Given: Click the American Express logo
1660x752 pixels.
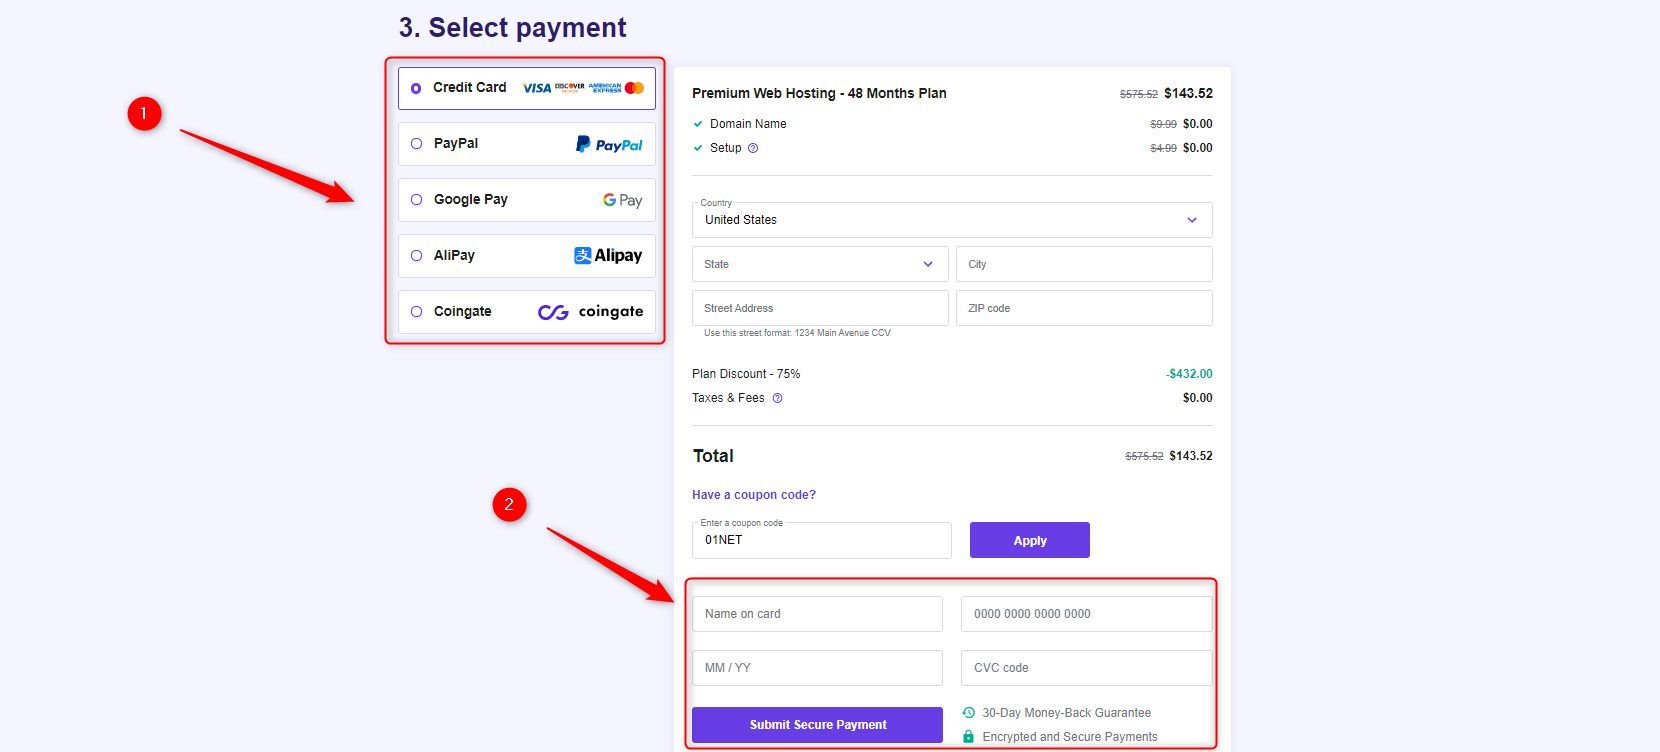Looking at the screenshot, I should click(605, 88).
